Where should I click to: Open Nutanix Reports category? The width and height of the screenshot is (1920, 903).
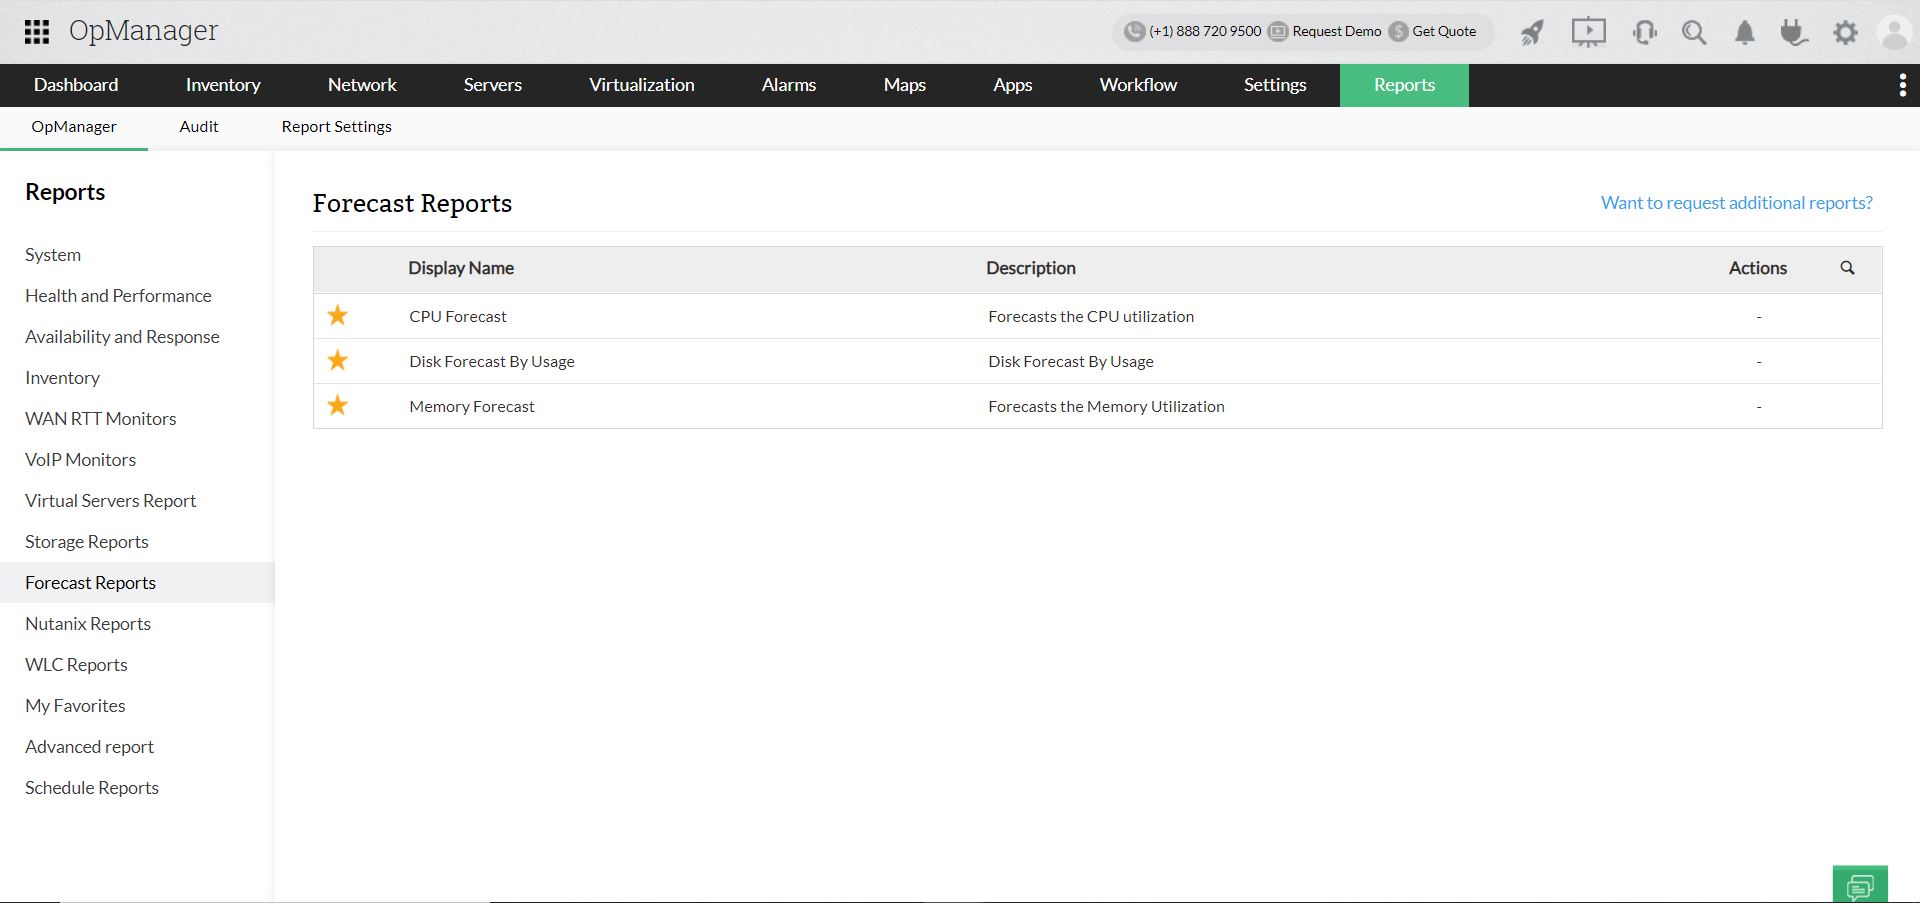[88, 624]
